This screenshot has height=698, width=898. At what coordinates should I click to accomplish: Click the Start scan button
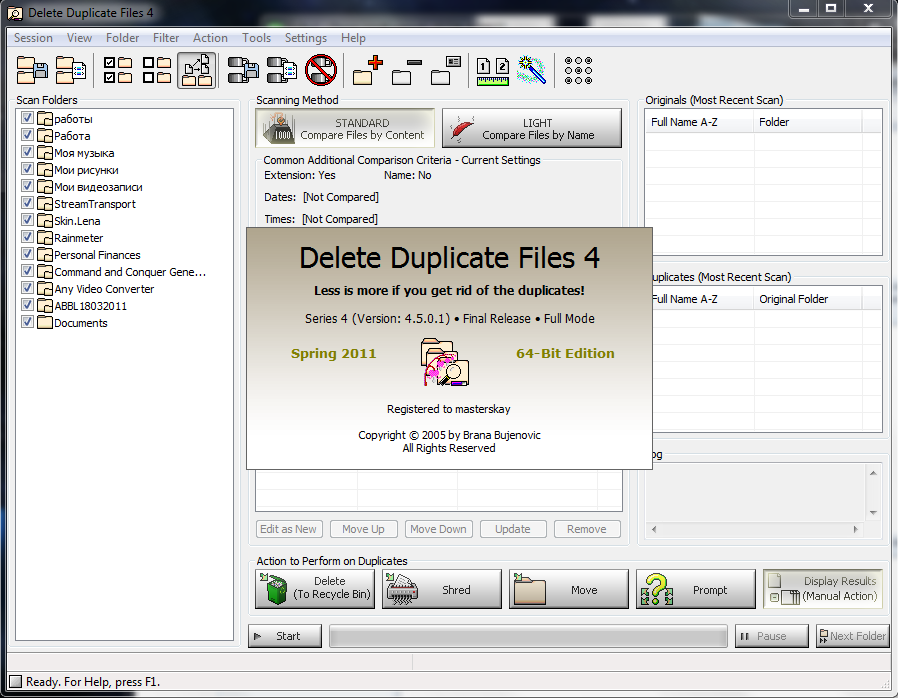285,636
